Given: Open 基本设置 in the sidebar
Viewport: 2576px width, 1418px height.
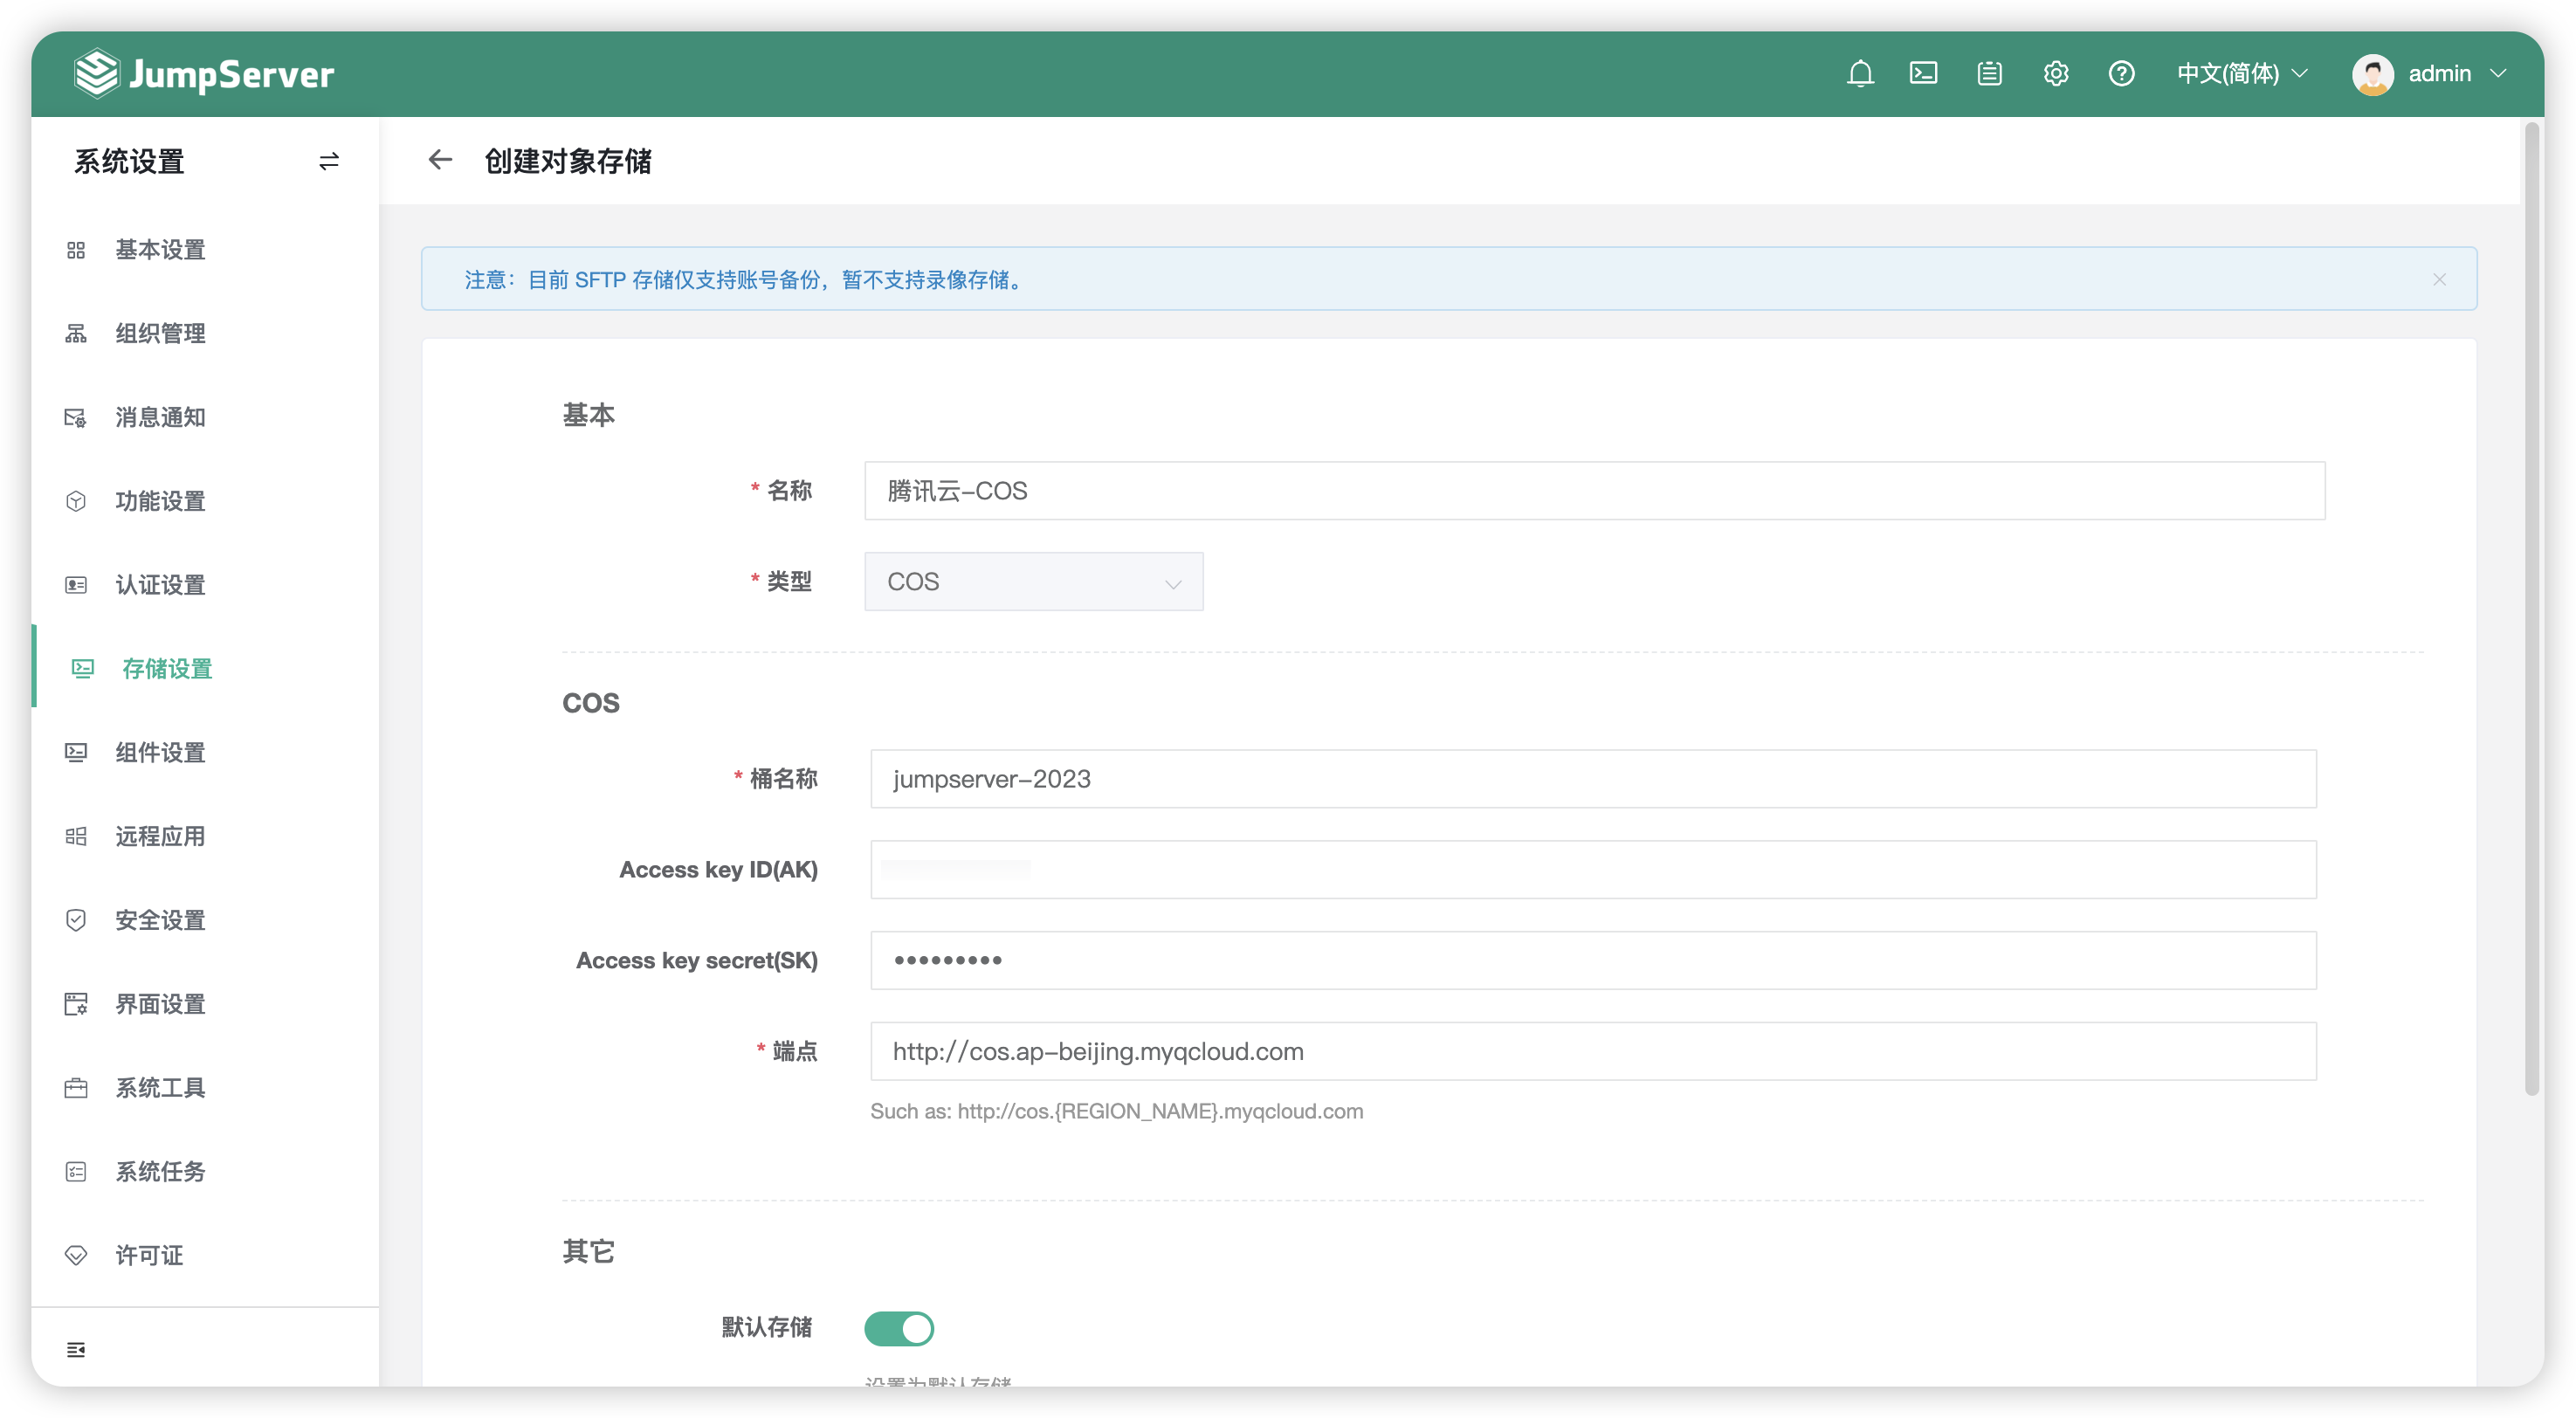Looking at the screenshot, I should [205, 250].
